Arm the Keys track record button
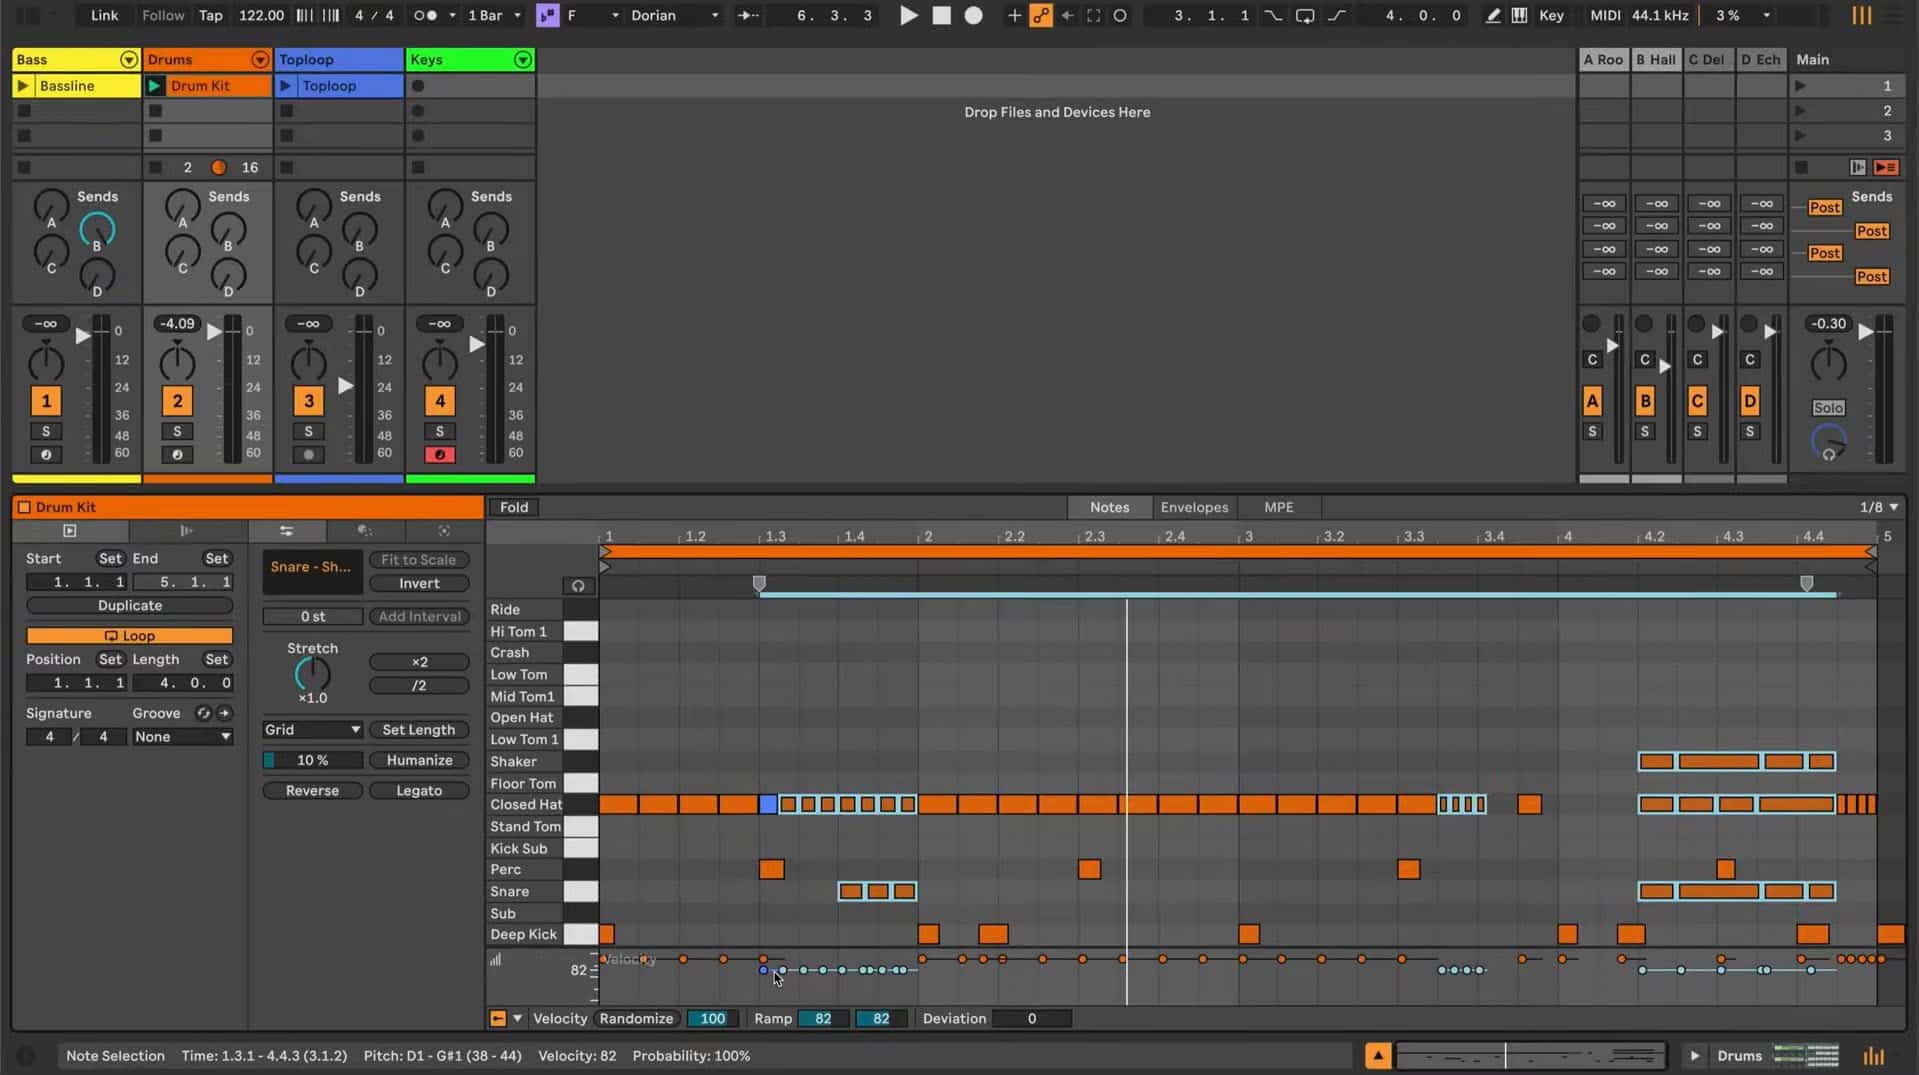Viewport: 1919px width, 1075px height. (x=440, y=454)
